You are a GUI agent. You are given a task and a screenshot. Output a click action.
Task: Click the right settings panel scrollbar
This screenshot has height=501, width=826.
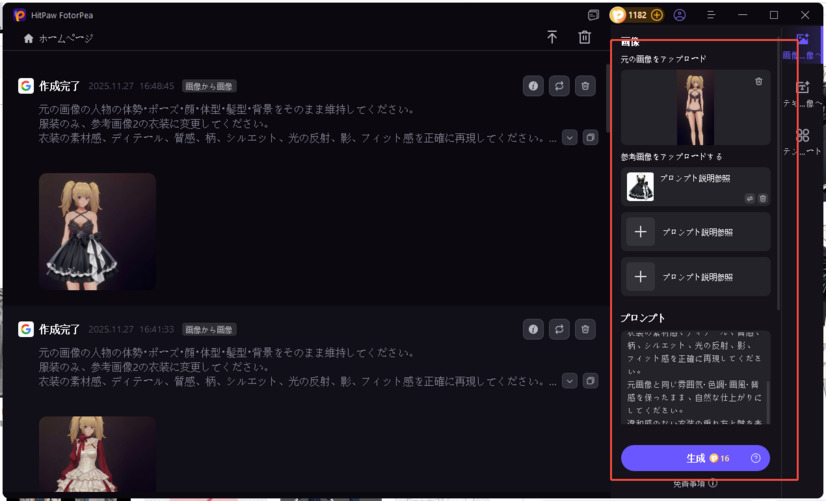[779, 174]
